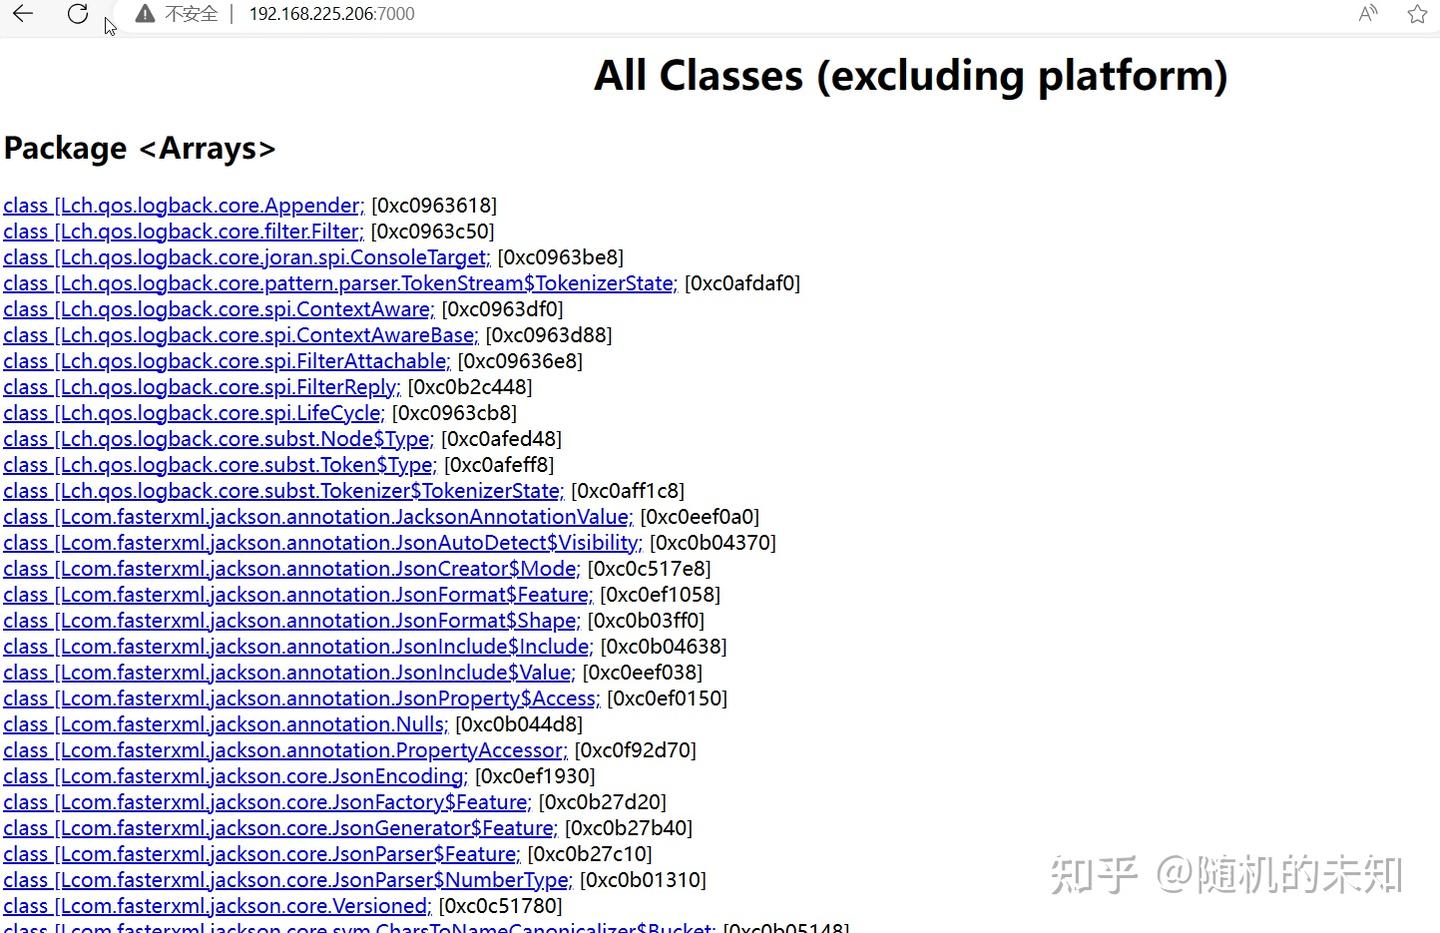Start Read Aloud with the A icon
The width and height of the screenshot is (1440, 933).
(1367, 14)
